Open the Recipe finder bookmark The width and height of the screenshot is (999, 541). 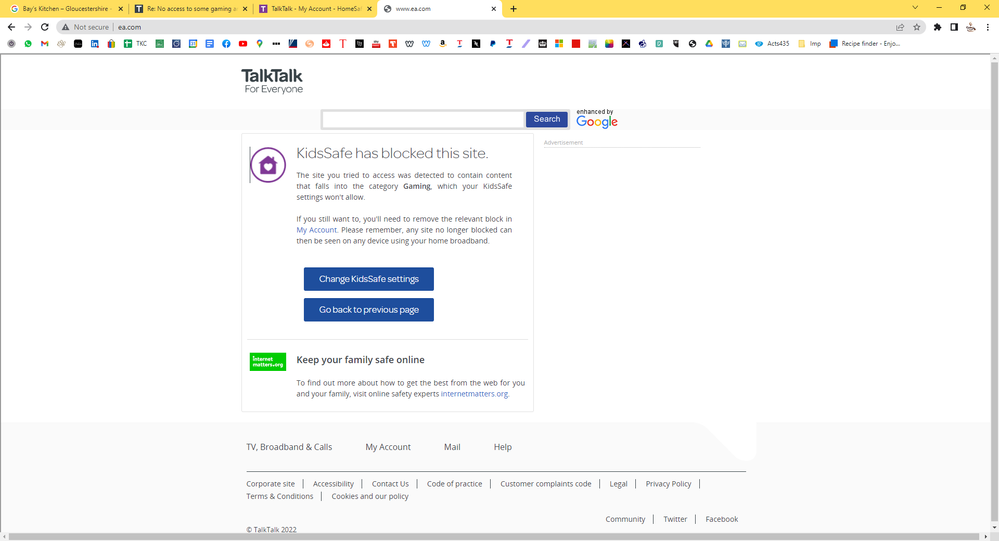click(865, 44)
